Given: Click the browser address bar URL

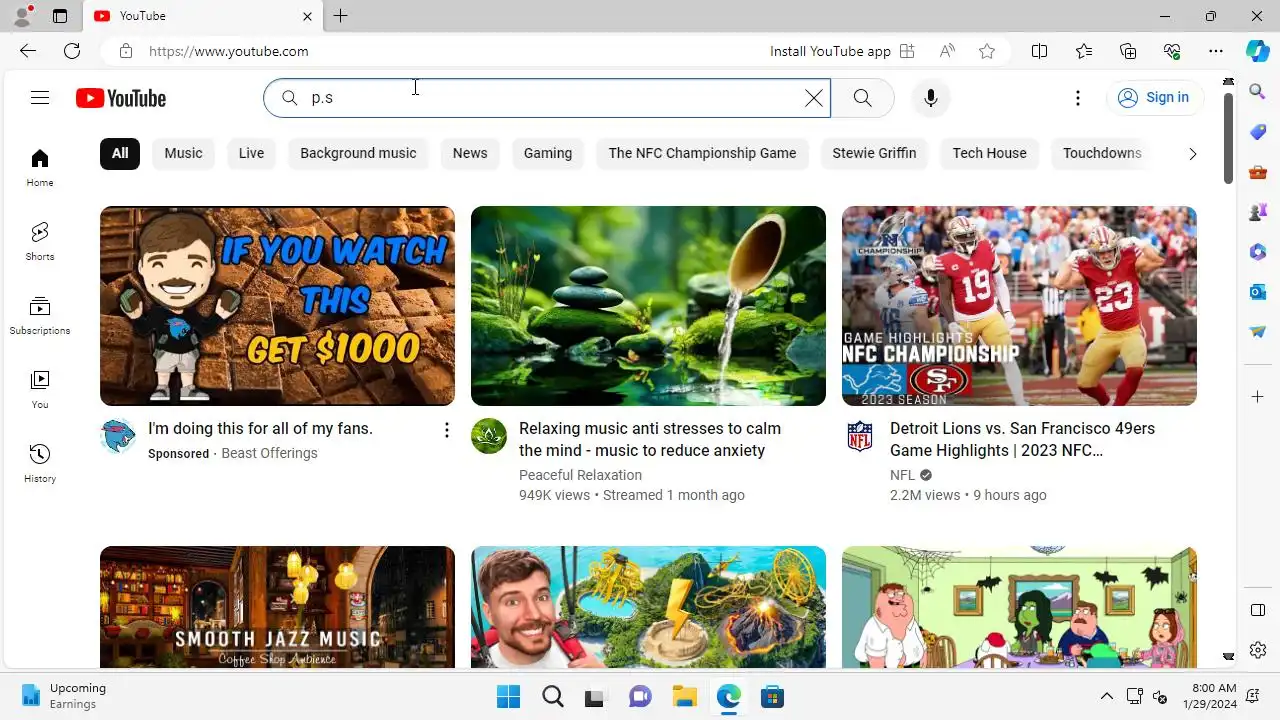Looking at the screenshot, I should click(229, 51).
